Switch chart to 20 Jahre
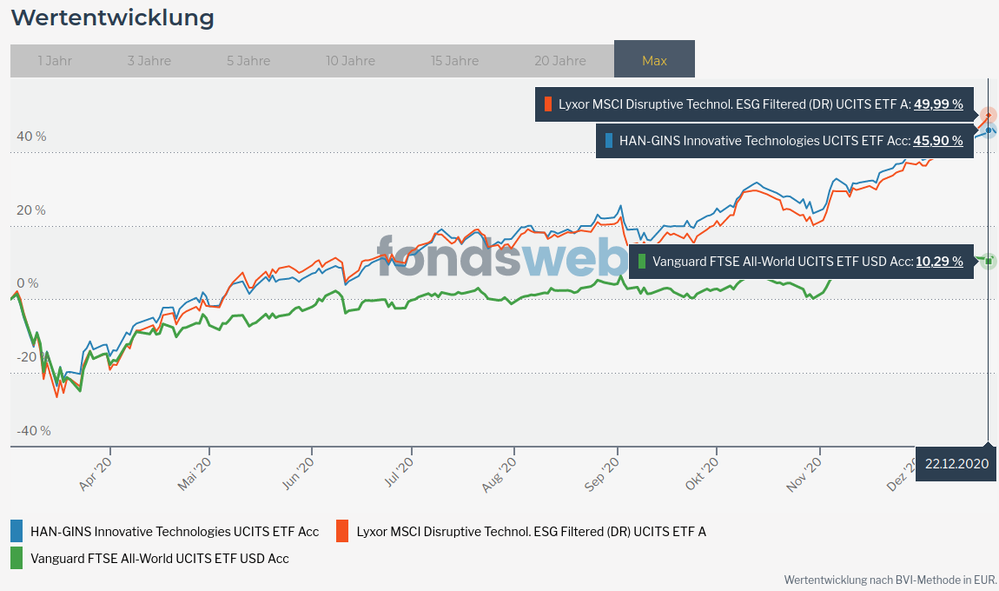 coord(560,61)
